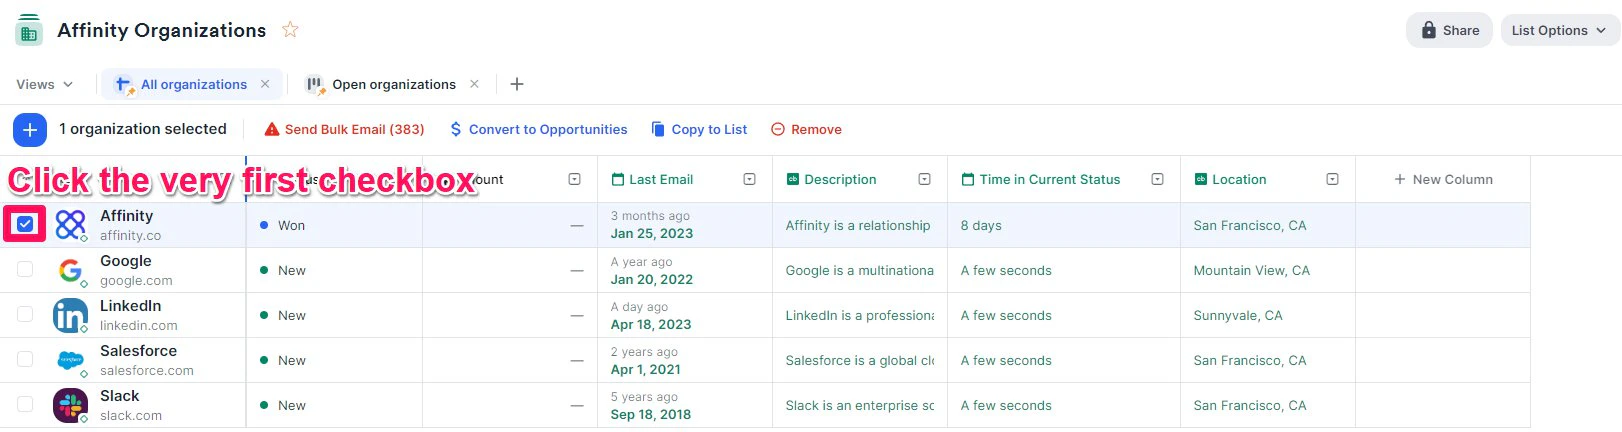
Task: Click the LinkedIn logo icon
Action: (70, 315)
